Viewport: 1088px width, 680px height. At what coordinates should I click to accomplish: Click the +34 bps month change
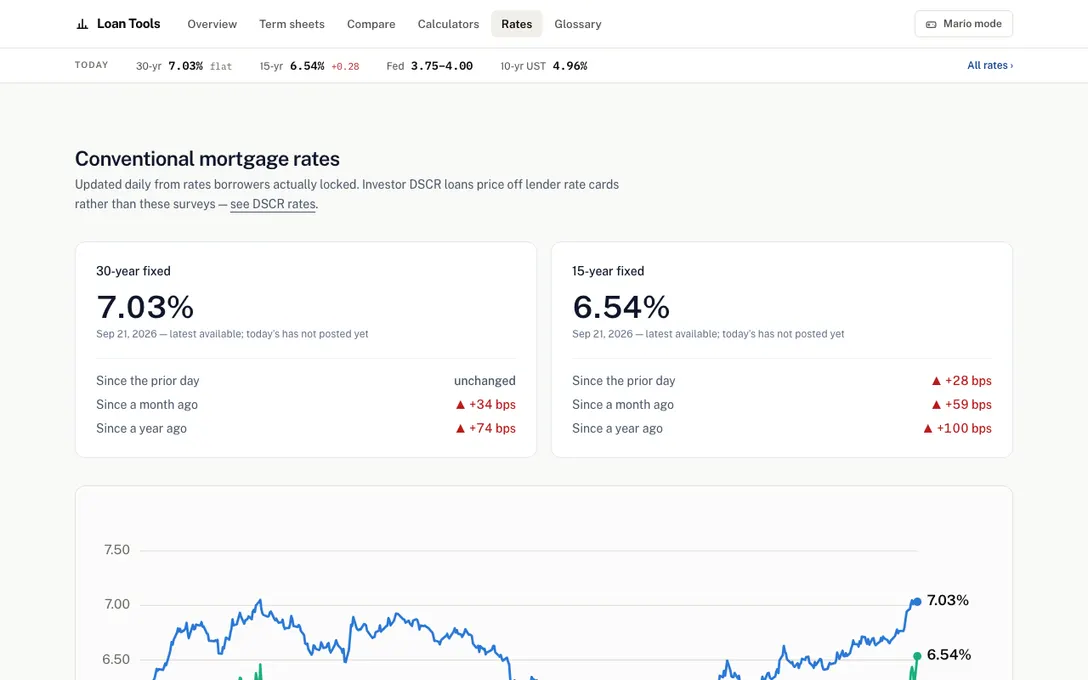(492, 405)
